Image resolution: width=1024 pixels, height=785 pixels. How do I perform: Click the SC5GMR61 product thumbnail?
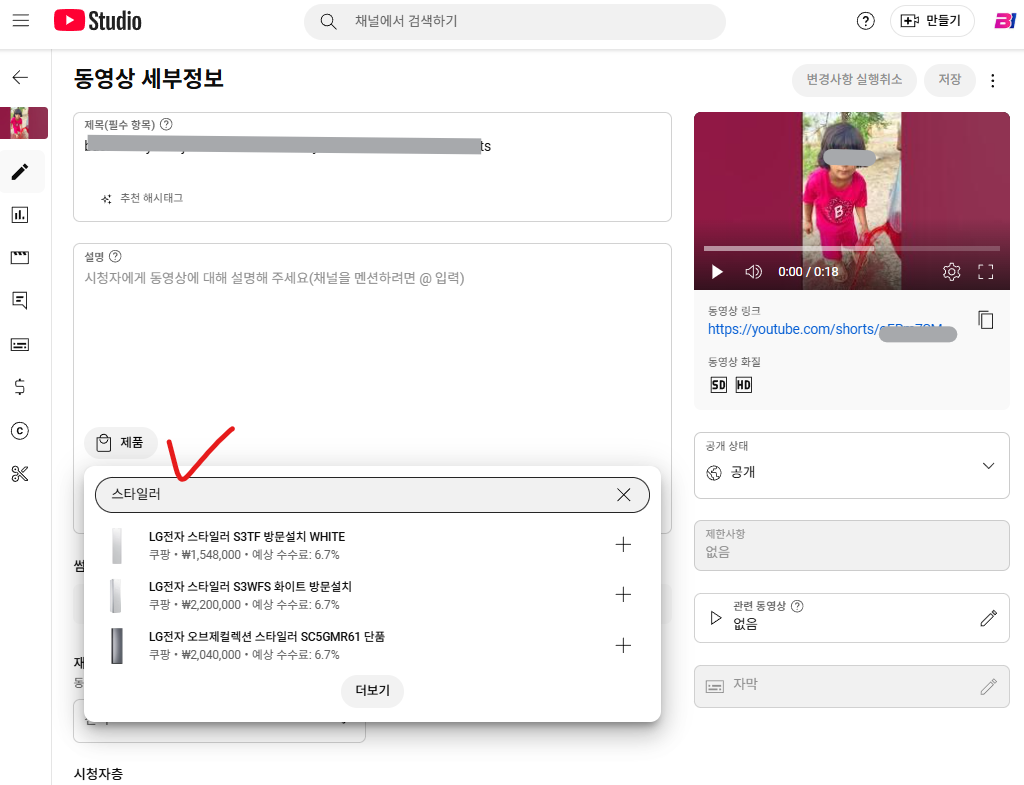(117, 645)
